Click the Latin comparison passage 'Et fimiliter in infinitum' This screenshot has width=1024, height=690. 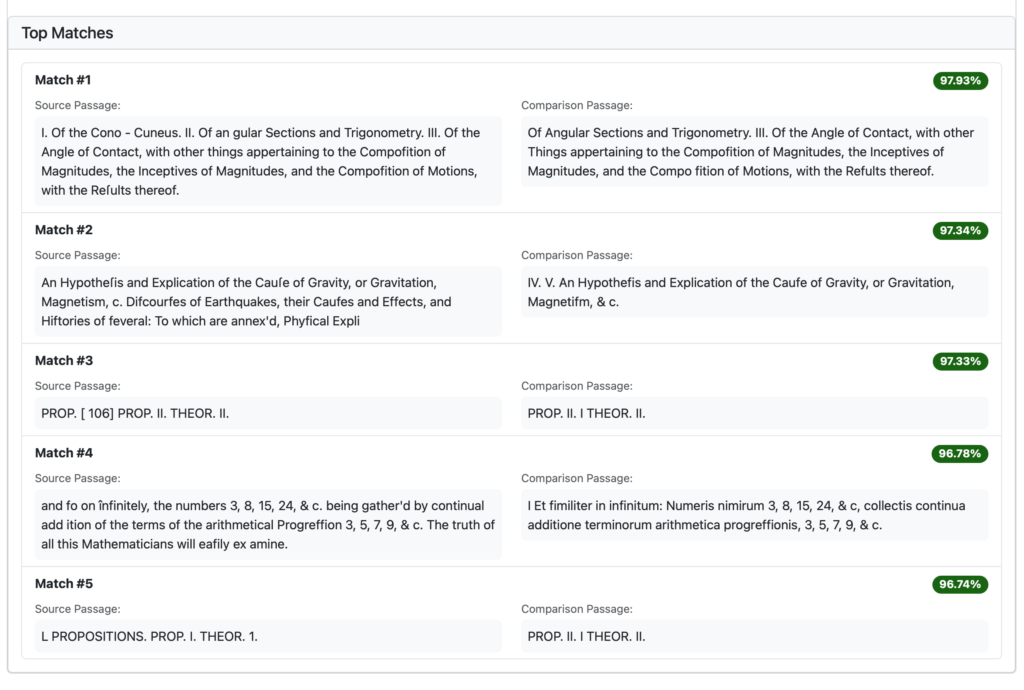[754, 515]
